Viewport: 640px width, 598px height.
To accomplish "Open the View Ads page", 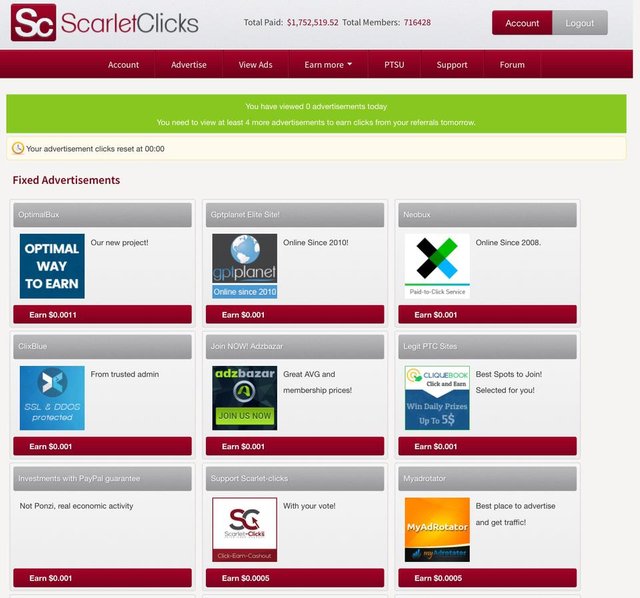I will [x=256, y=64].
